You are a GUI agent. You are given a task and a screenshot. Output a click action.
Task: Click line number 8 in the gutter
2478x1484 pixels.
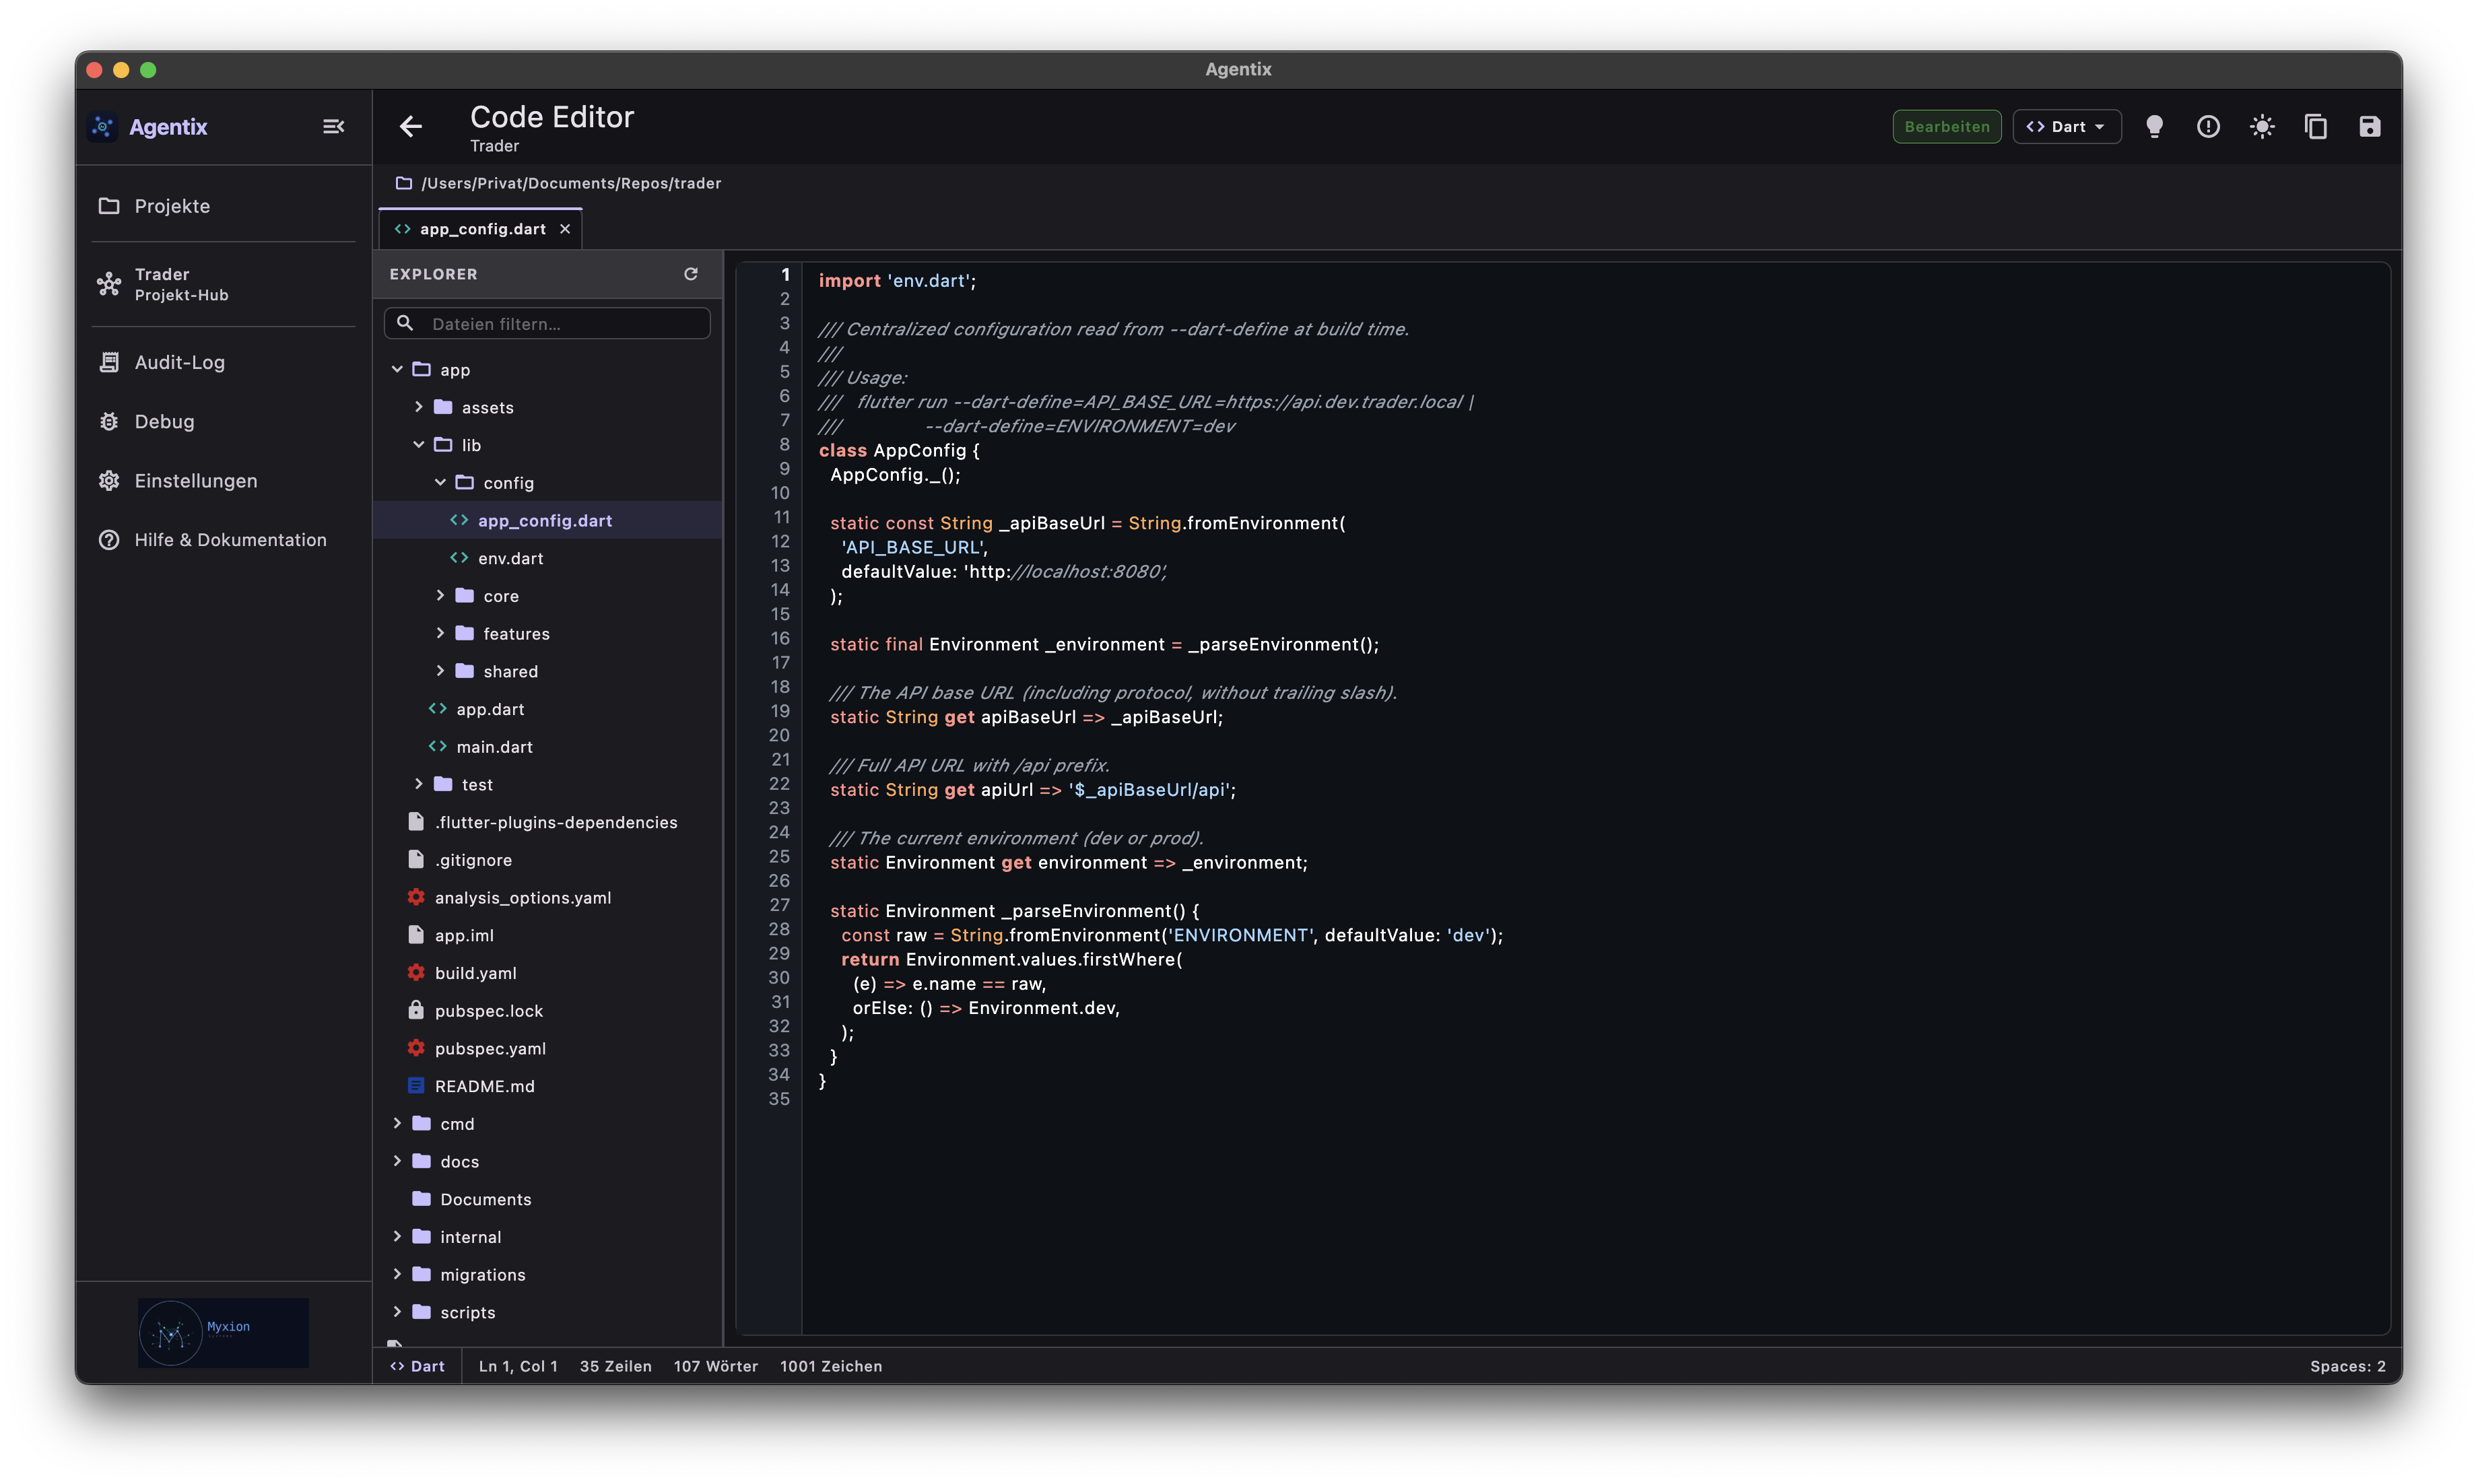(784, 445)
